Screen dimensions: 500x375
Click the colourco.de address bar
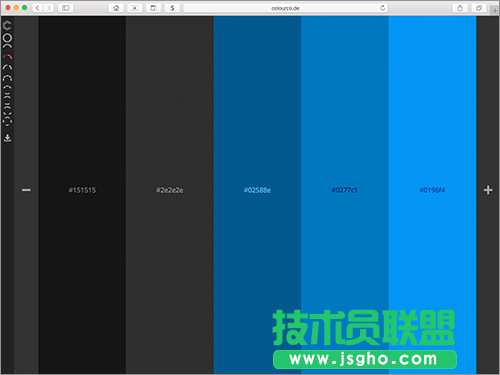coord(285,8)
